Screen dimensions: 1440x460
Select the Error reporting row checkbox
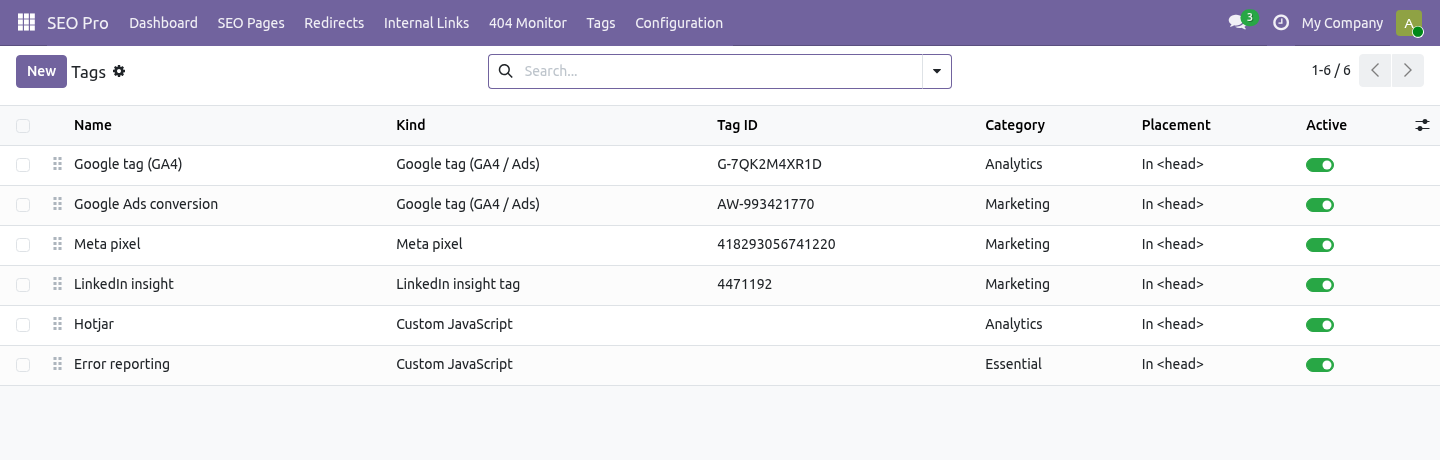click(23, 365)
